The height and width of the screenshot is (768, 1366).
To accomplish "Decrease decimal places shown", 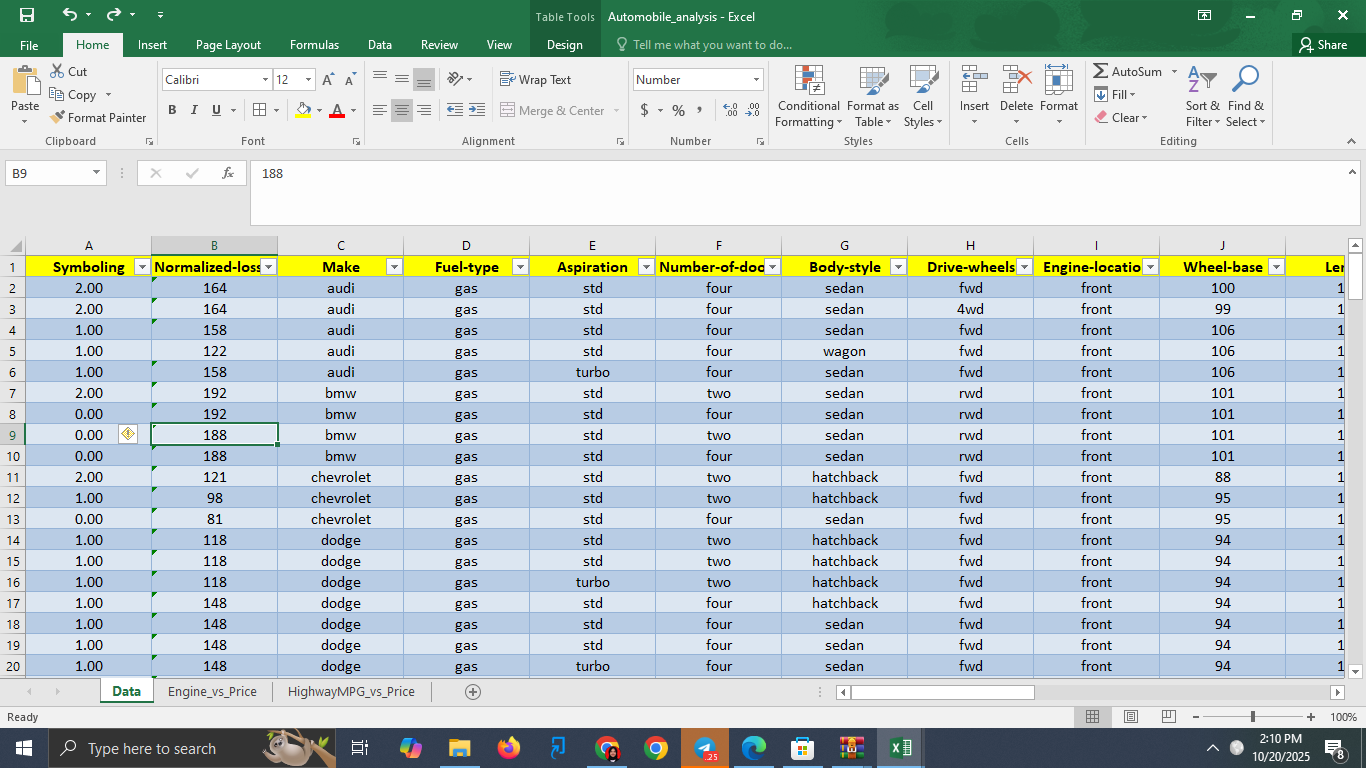I will point(753,110).
